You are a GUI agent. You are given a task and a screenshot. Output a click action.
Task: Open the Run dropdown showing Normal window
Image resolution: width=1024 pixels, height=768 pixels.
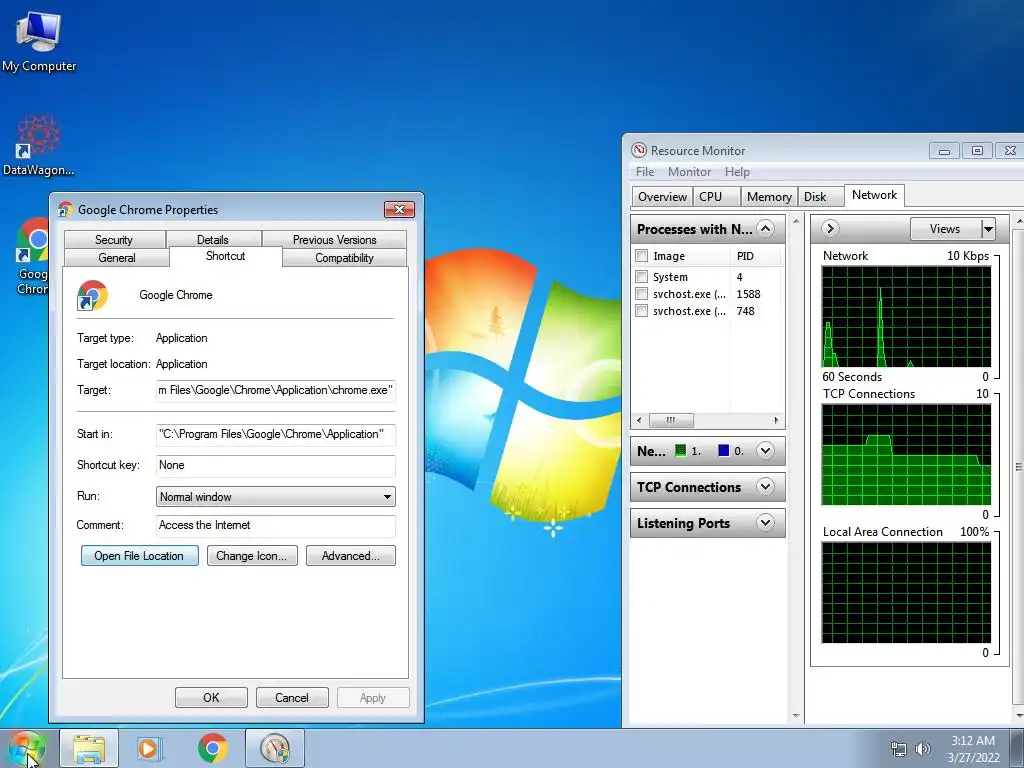(x=276, y=496)
